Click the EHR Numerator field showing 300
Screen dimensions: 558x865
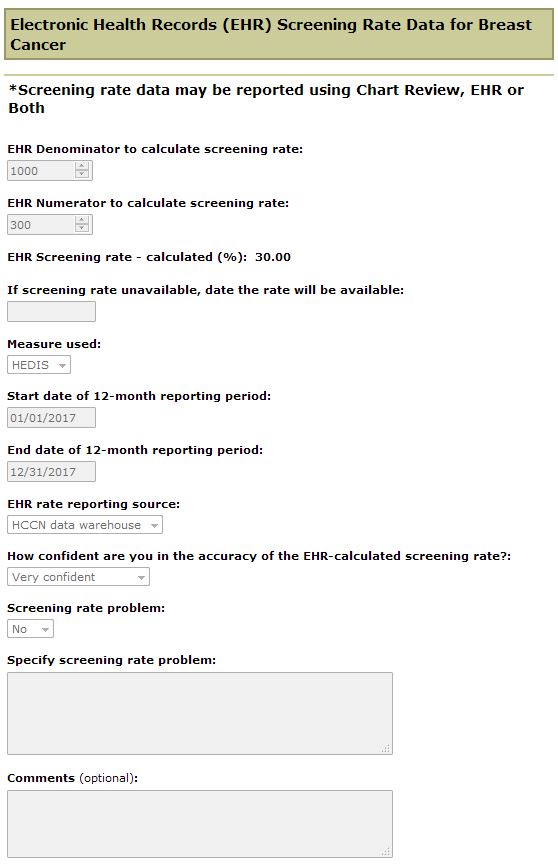[x=50, y=225]
